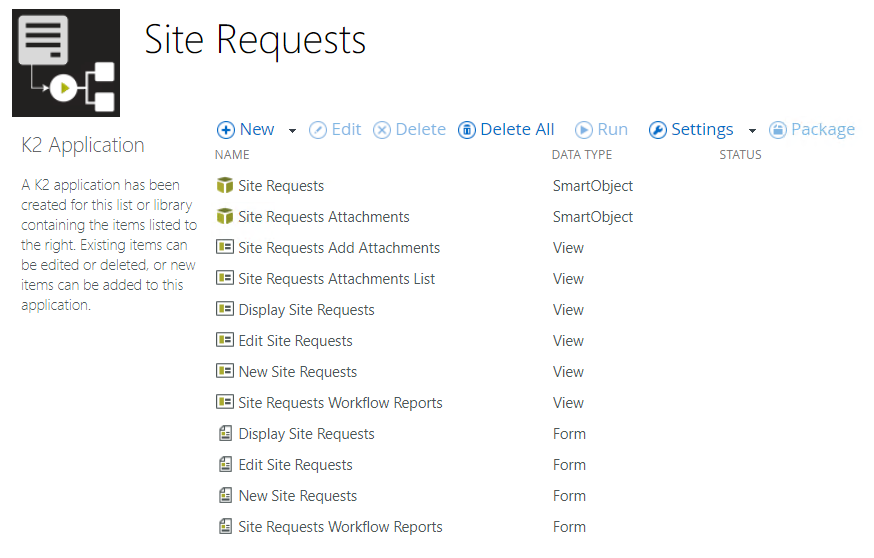This screenshot has width=874, height=558.
Task: Open the New dropdown arrow
Action: [x=292, y=131]
